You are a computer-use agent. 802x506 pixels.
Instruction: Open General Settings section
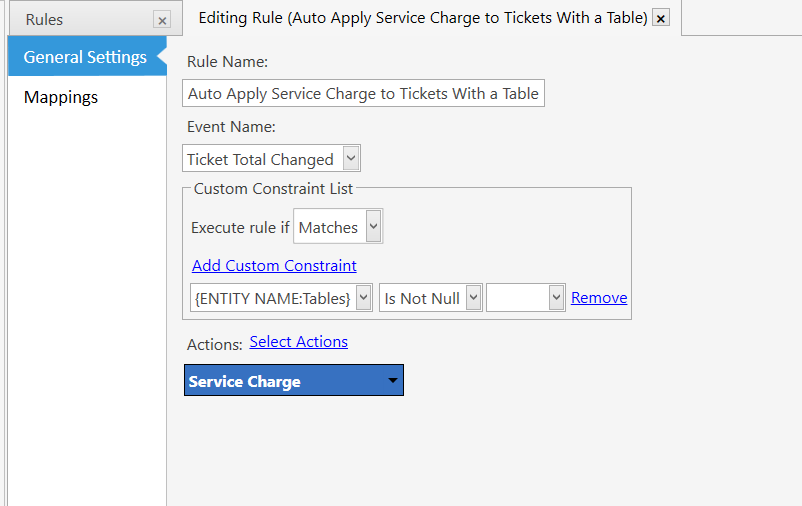pos(85,57)
